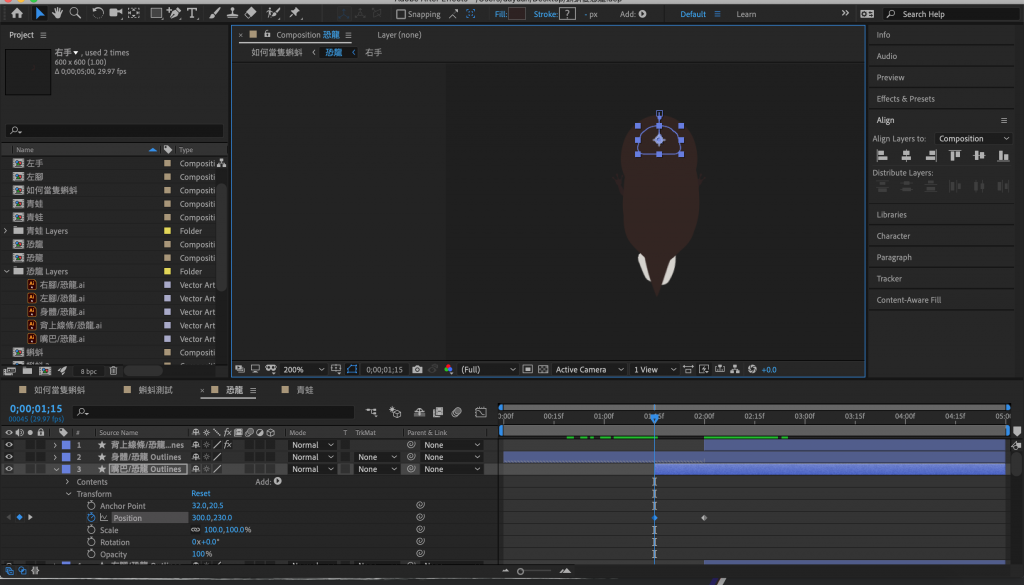
Task: Click the Fill color swatch
Action: (x=517, y=15)
